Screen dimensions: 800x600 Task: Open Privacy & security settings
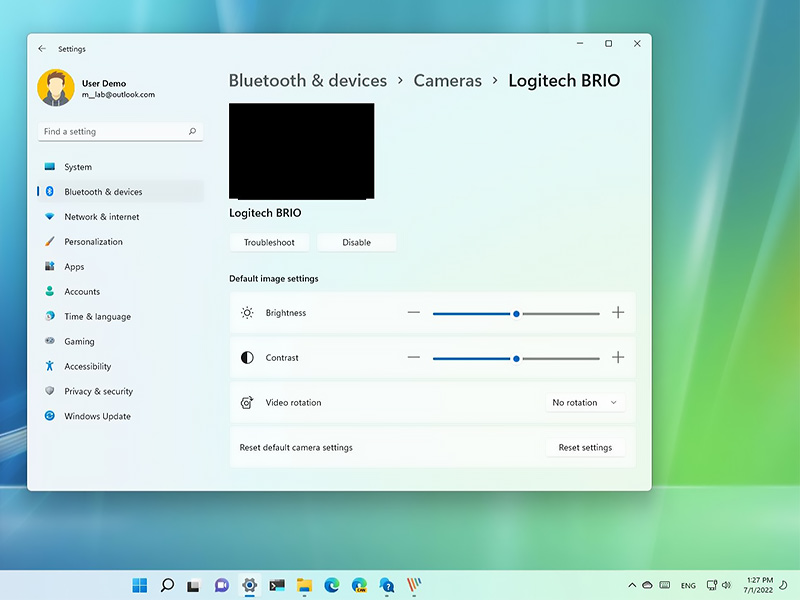coord(120,391)
